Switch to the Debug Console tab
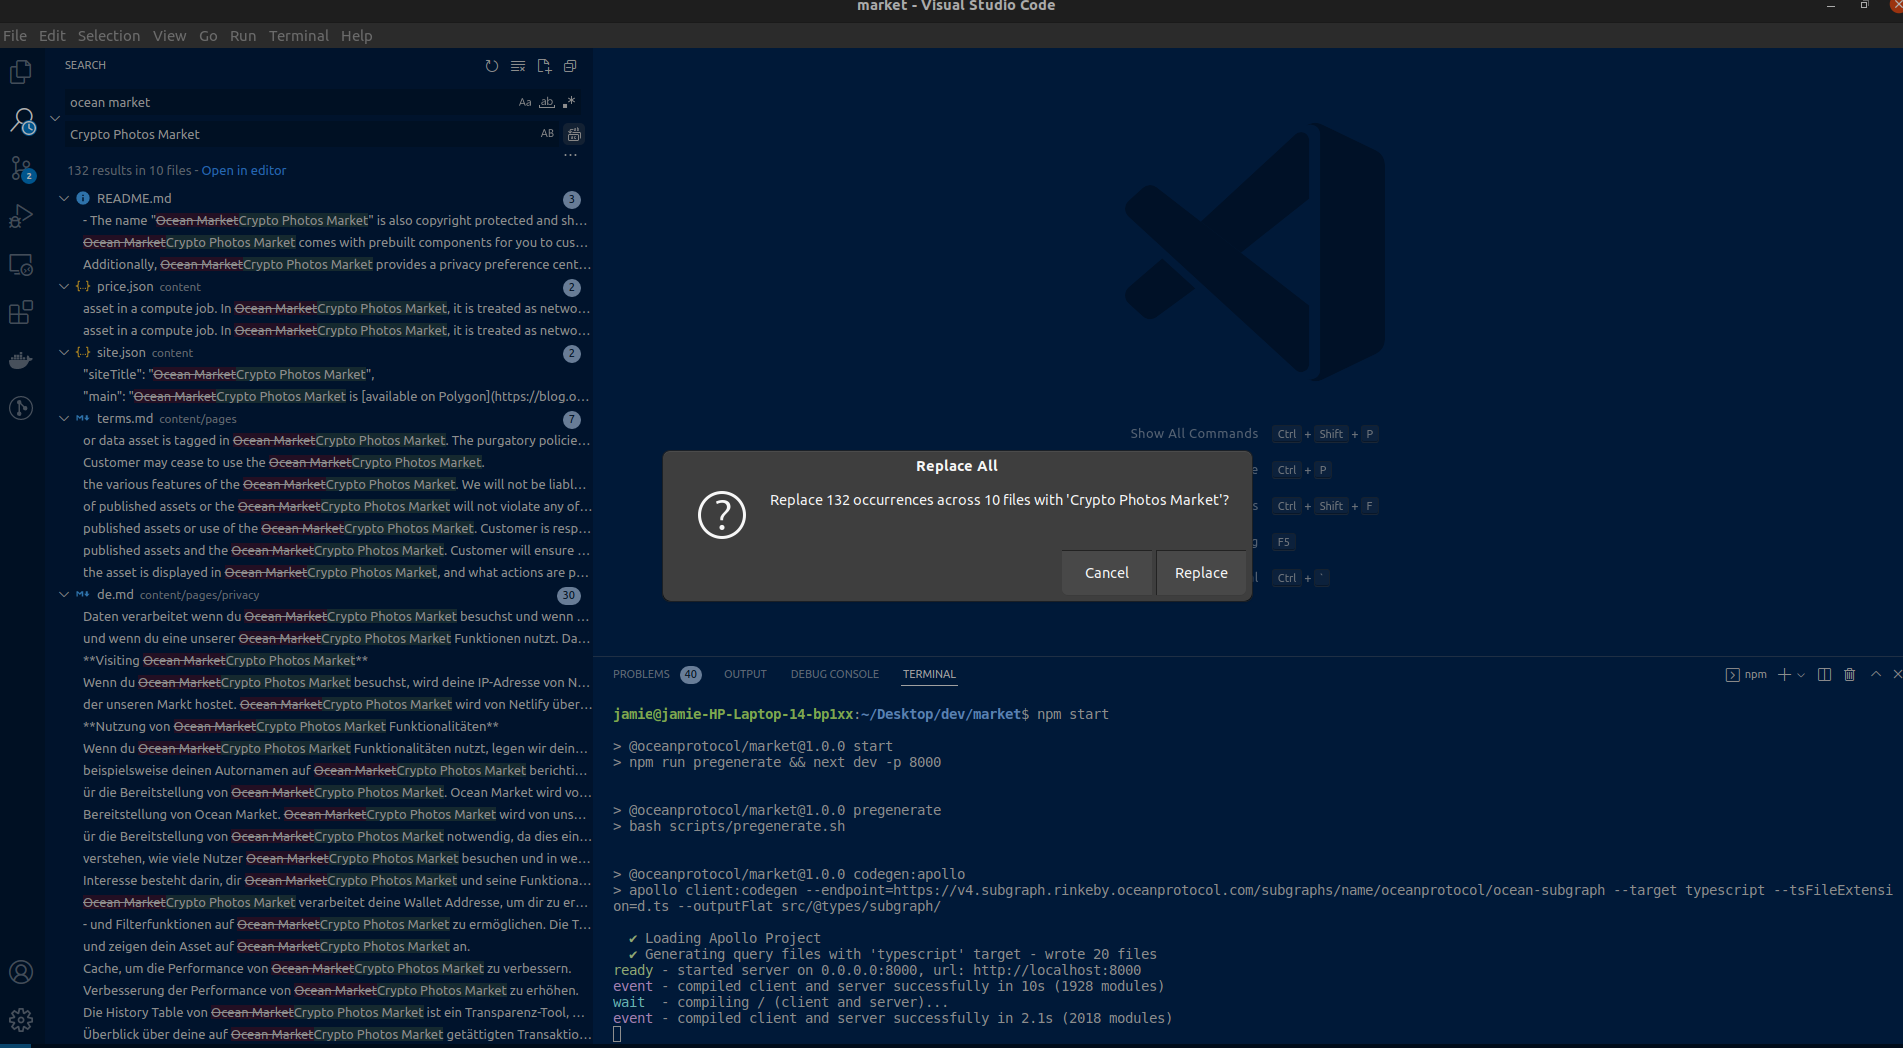The image size is (1903, 1048). [x=834, y=674]
